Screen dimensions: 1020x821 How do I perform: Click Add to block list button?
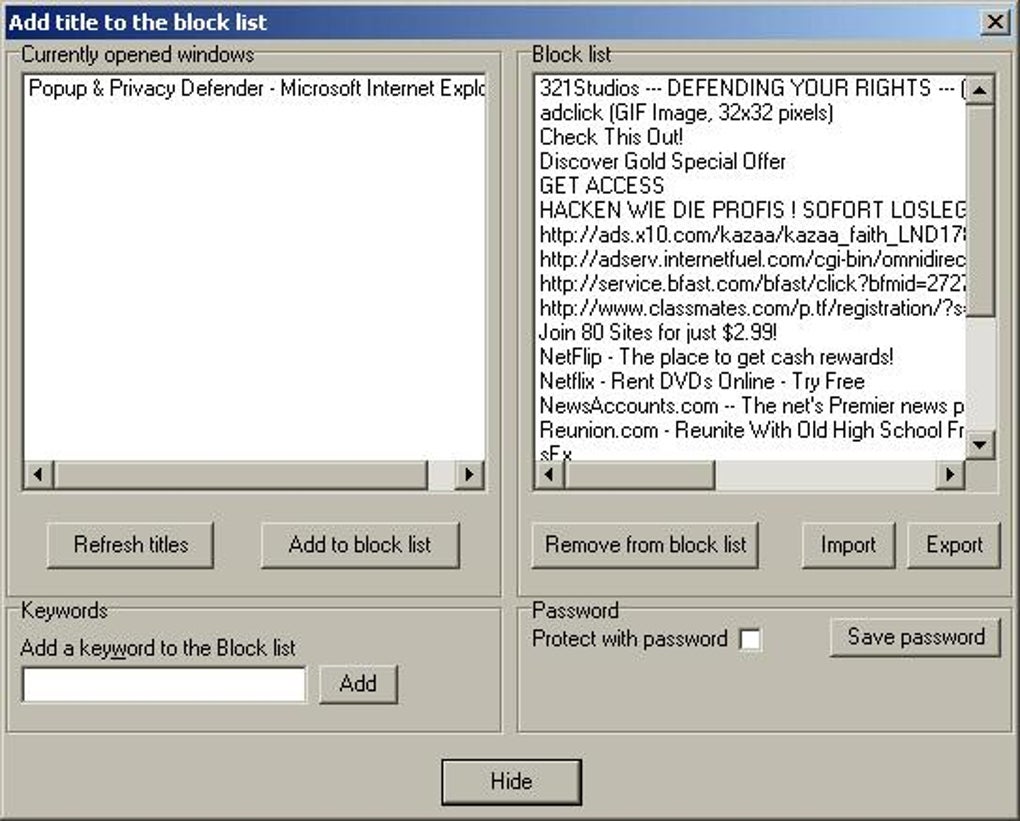pos(360,545)
